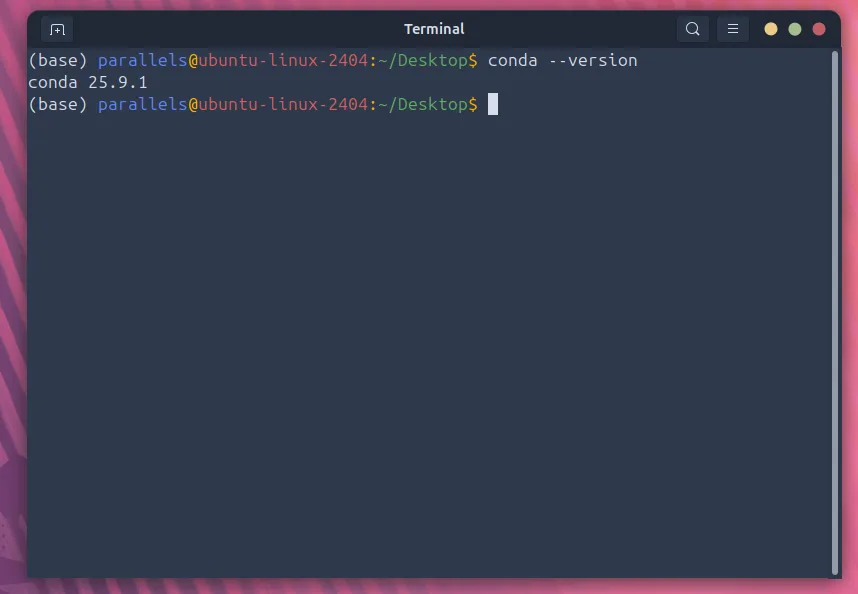This screenshot has width=858, height=594.
Task: Click the empty terminal area below the prompt
Action: 430,350
